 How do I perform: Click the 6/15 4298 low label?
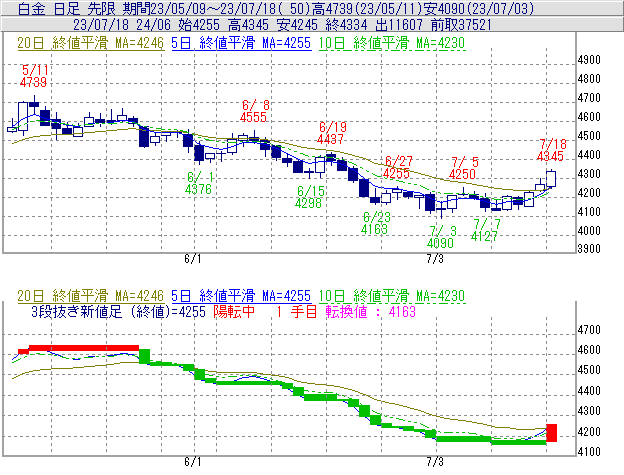(309, 197)
